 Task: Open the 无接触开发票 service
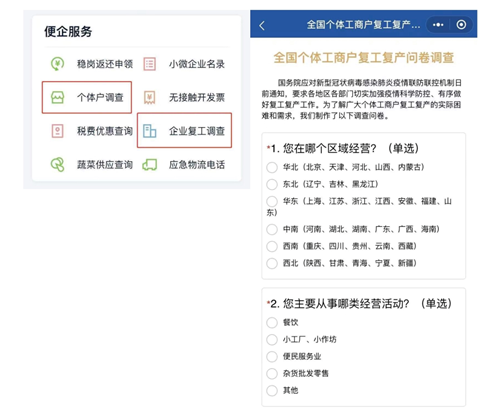(184, 97)
